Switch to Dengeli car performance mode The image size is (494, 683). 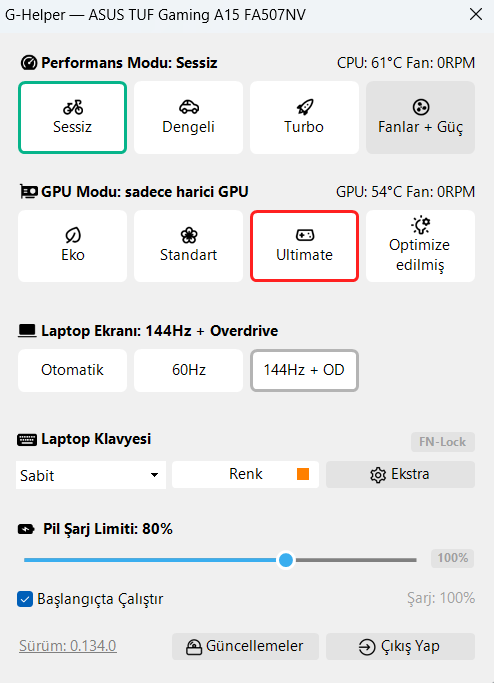click(188, 118)
